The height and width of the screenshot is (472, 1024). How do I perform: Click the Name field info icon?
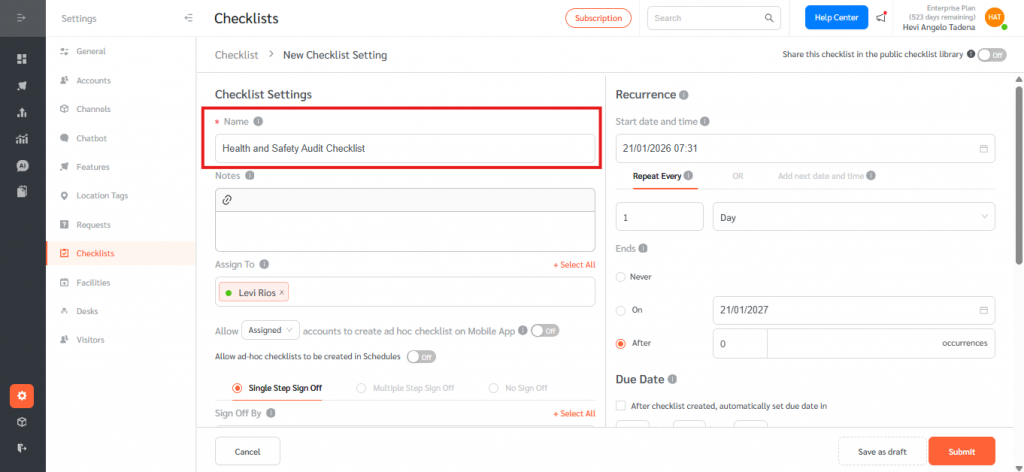point(258,121)
